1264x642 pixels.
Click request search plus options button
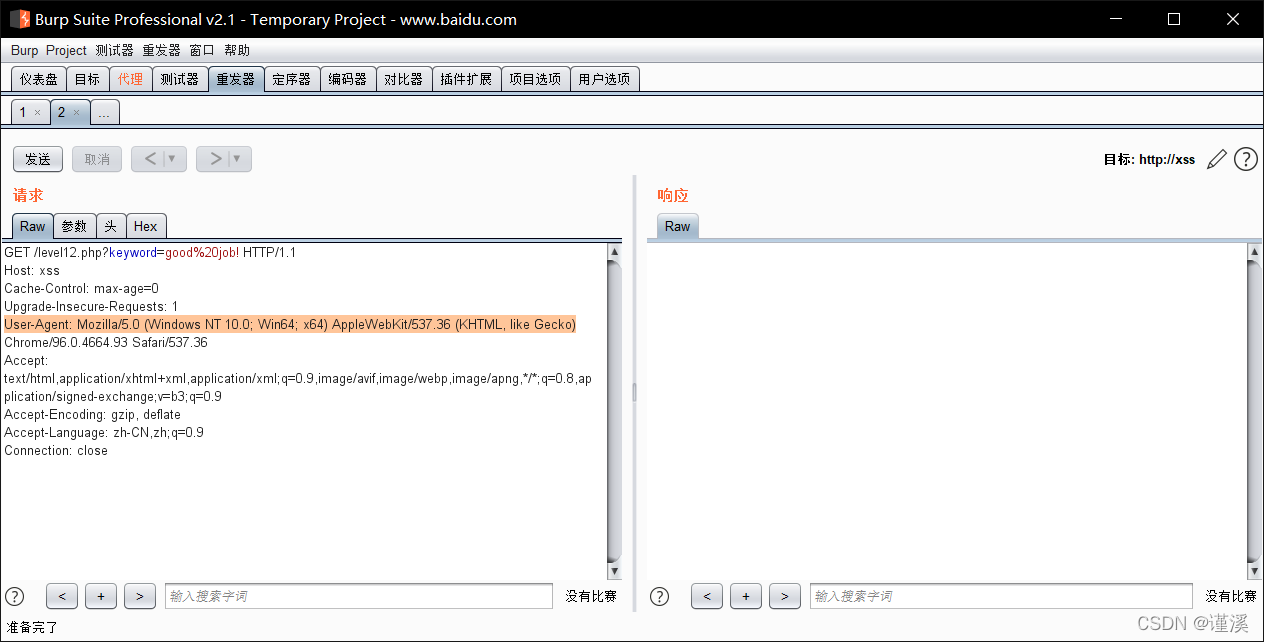point(101,596)
